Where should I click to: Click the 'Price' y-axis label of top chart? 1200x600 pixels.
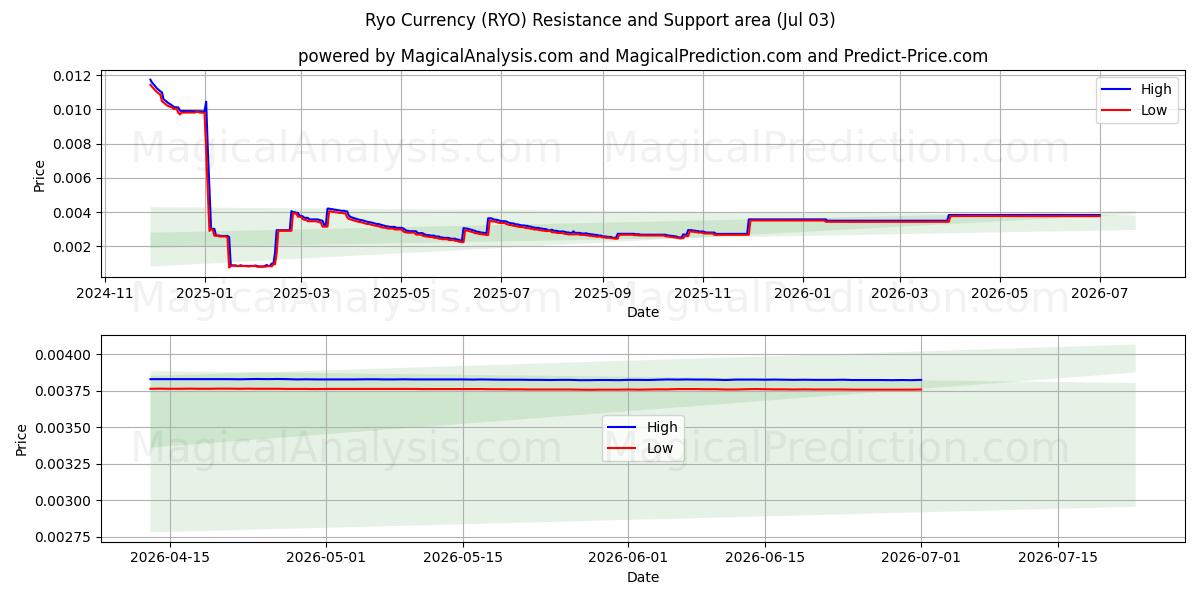click(x=40, y=175)
